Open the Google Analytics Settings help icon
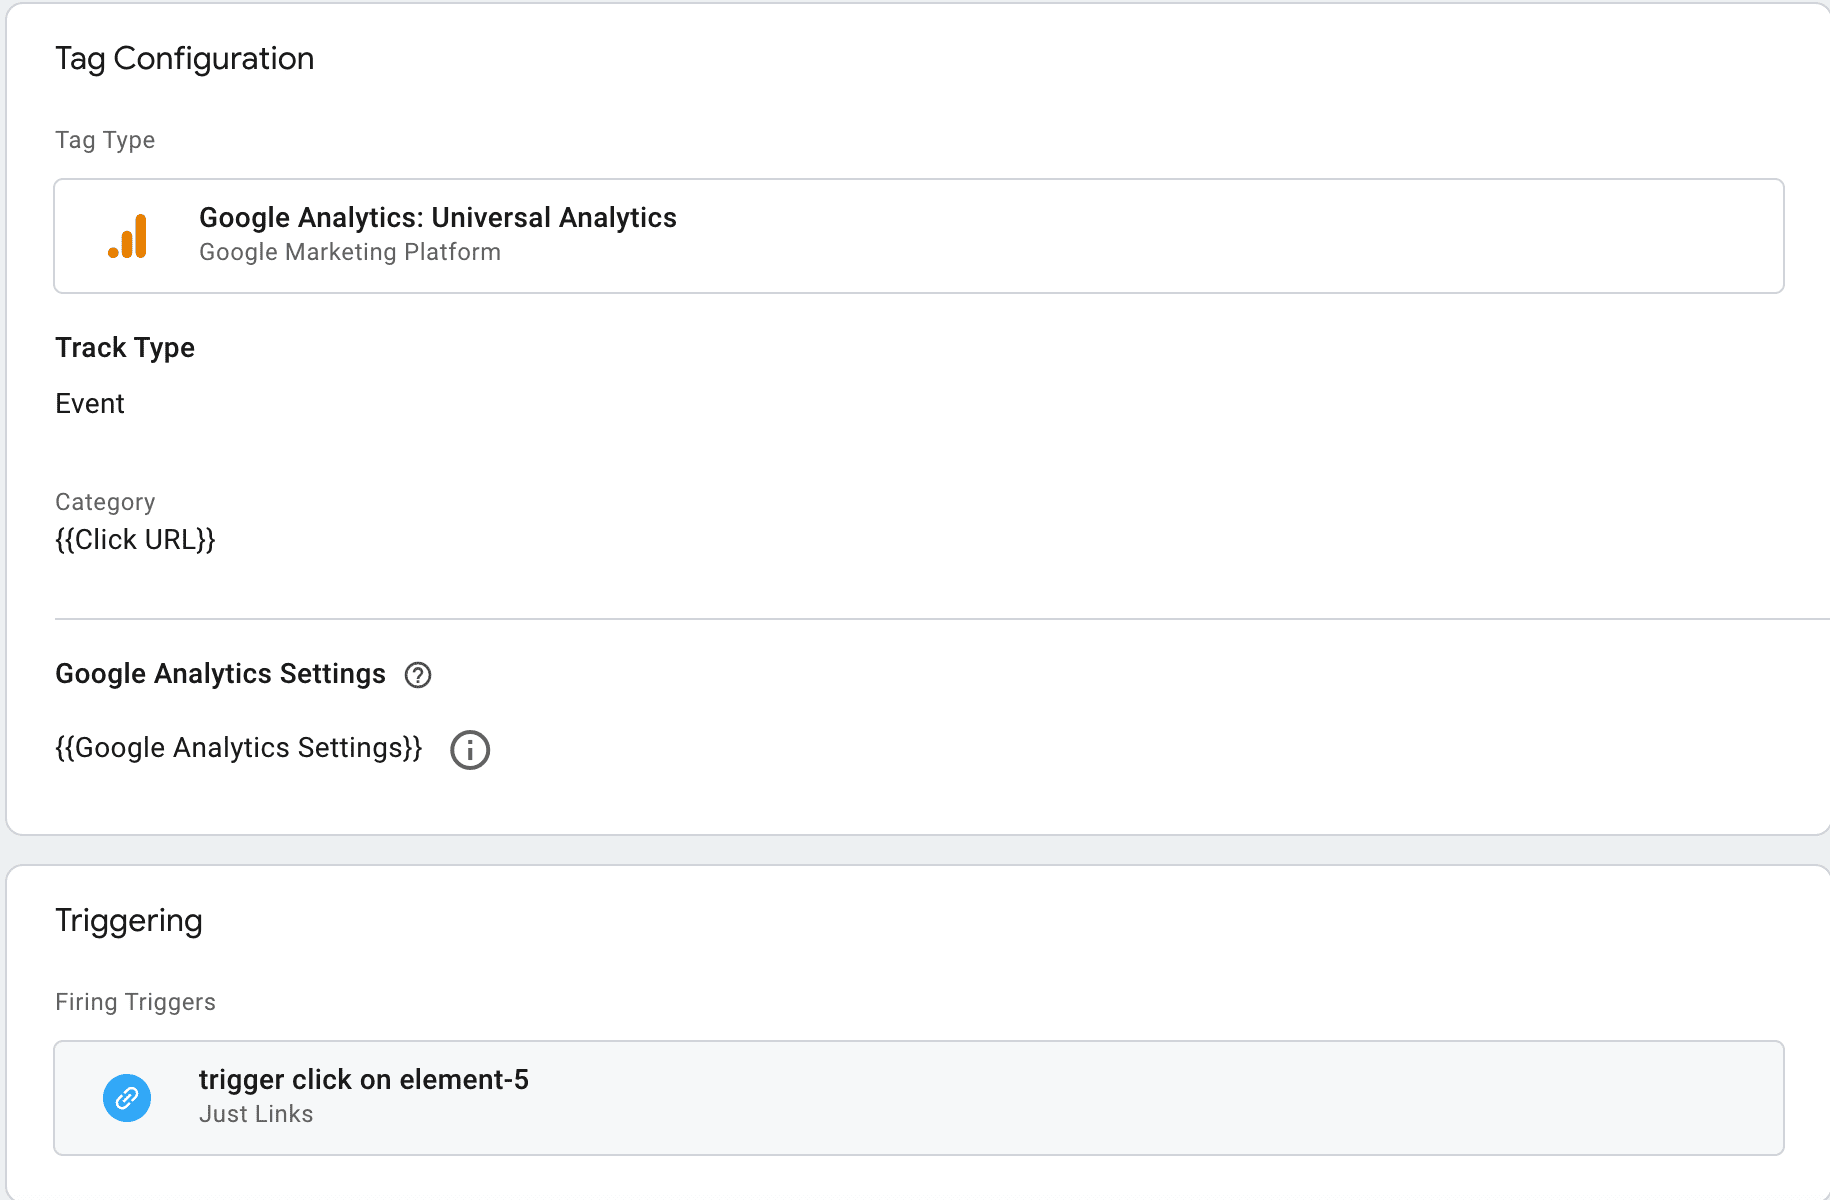The height and width of the screenshot is (1200, 1830). (418, 675)
